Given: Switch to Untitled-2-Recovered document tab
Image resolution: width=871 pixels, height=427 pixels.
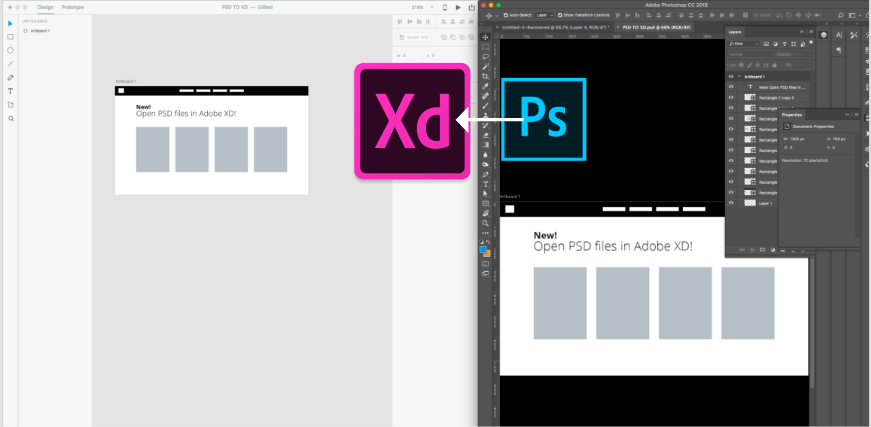Looking at the screenshot, I should (x=555, y=27).
